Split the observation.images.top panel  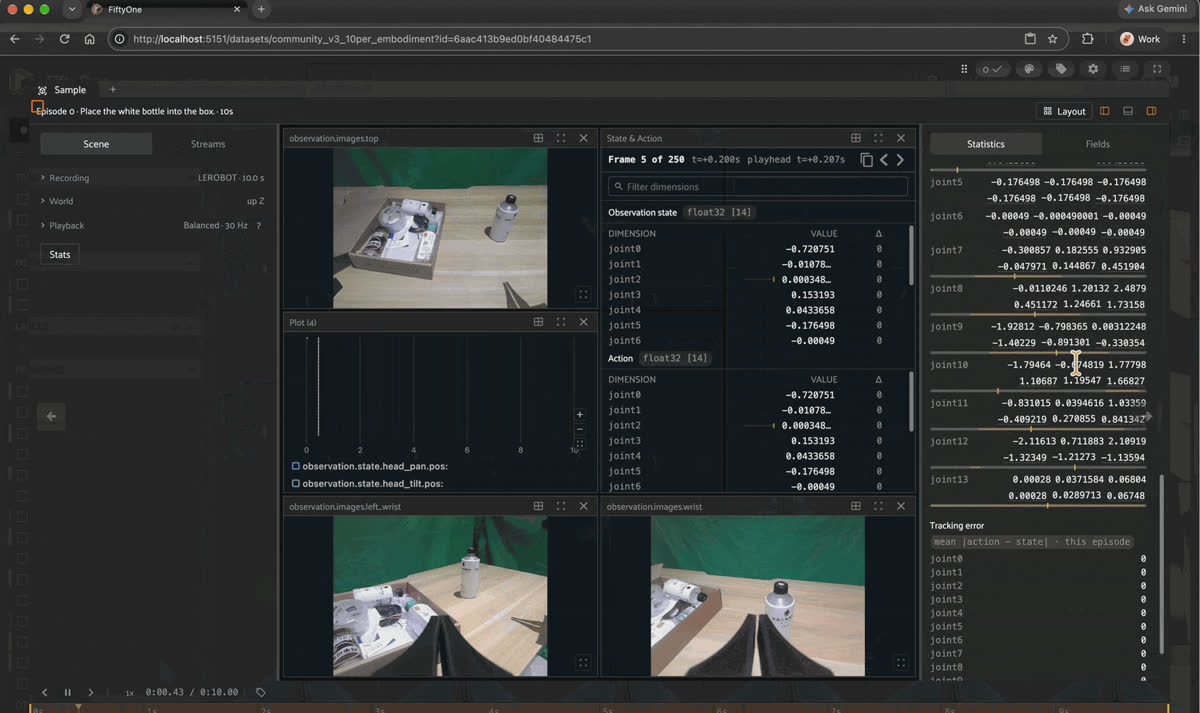538,138
